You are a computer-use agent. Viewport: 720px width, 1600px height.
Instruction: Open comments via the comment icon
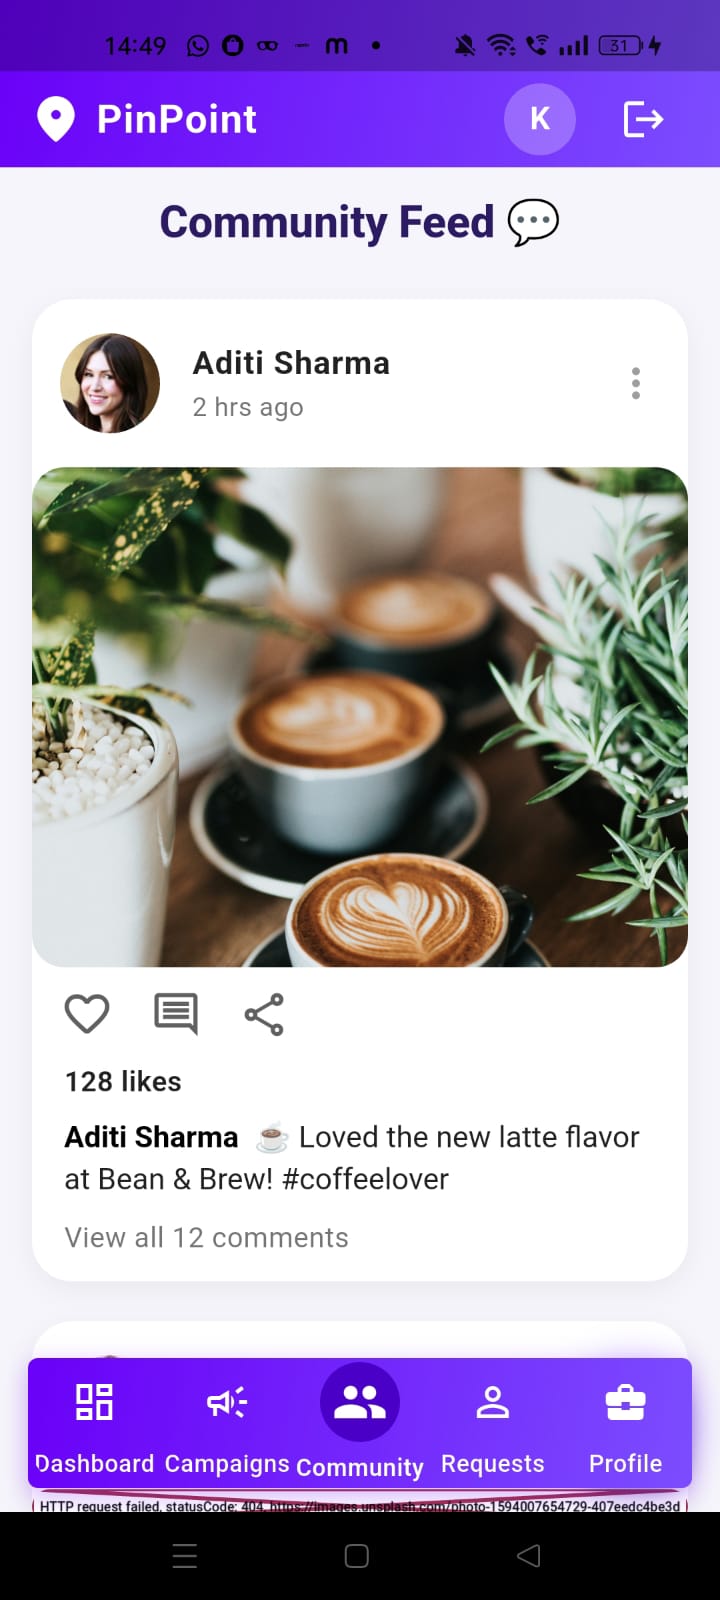(176, 1014)
